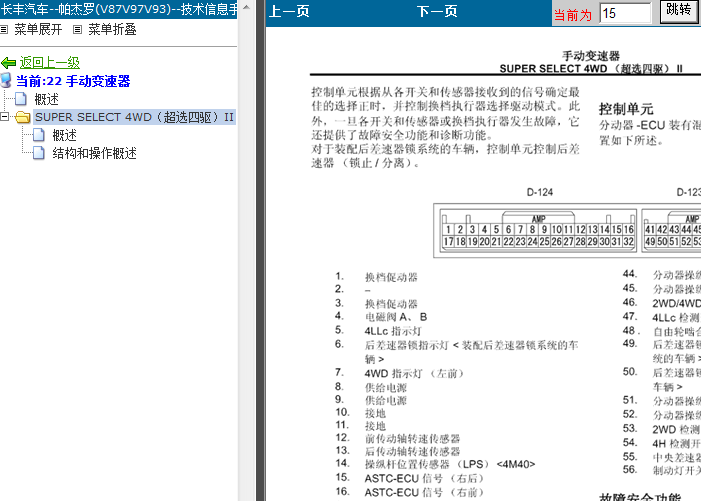Click the D-124 connector label
The height and width of the screenshot is (501, 701).
(540, 193)
